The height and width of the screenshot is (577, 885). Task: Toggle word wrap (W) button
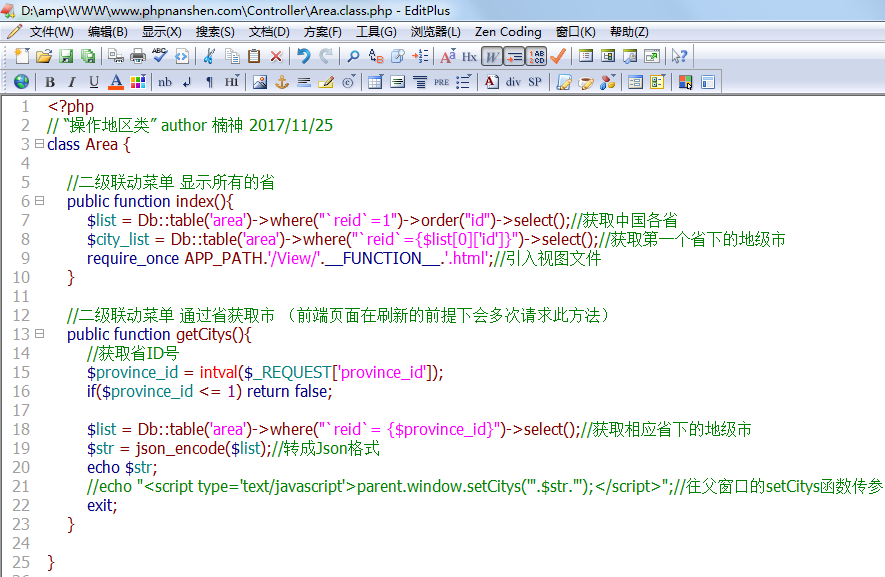[x=492, y=56]
